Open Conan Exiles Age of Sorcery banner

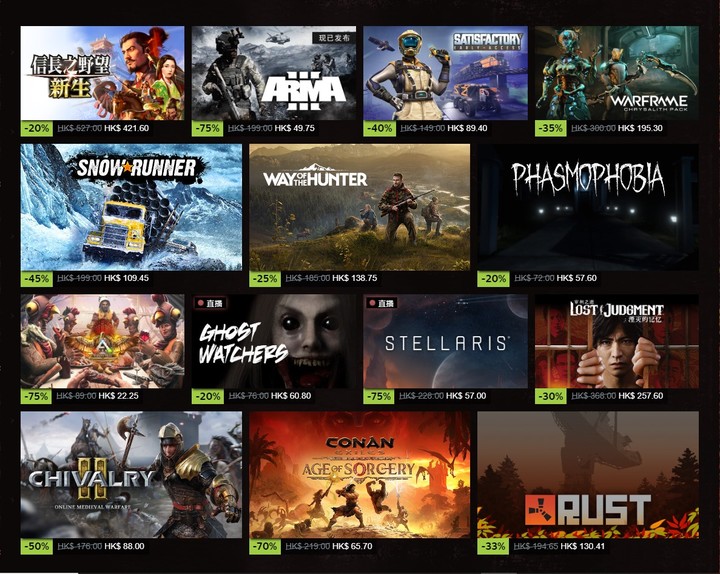[360, 475]
